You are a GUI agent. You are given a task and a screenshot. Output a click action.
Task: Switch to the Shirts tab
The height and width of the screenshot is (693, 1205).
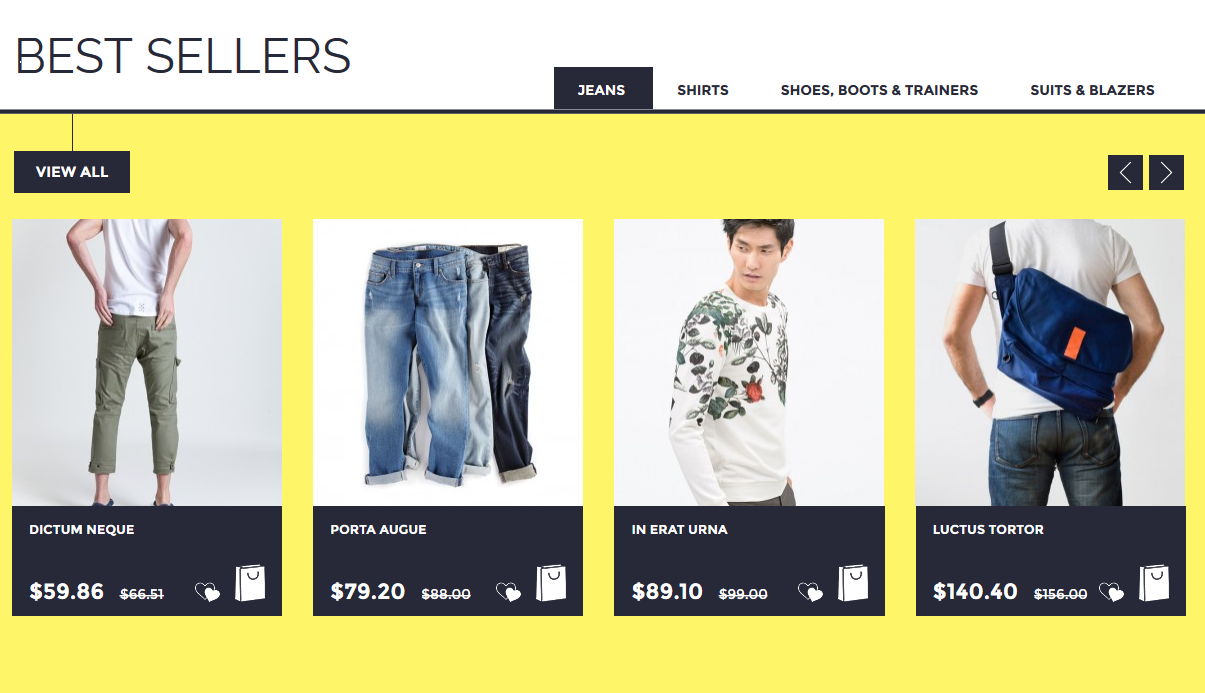click(703, 89)
